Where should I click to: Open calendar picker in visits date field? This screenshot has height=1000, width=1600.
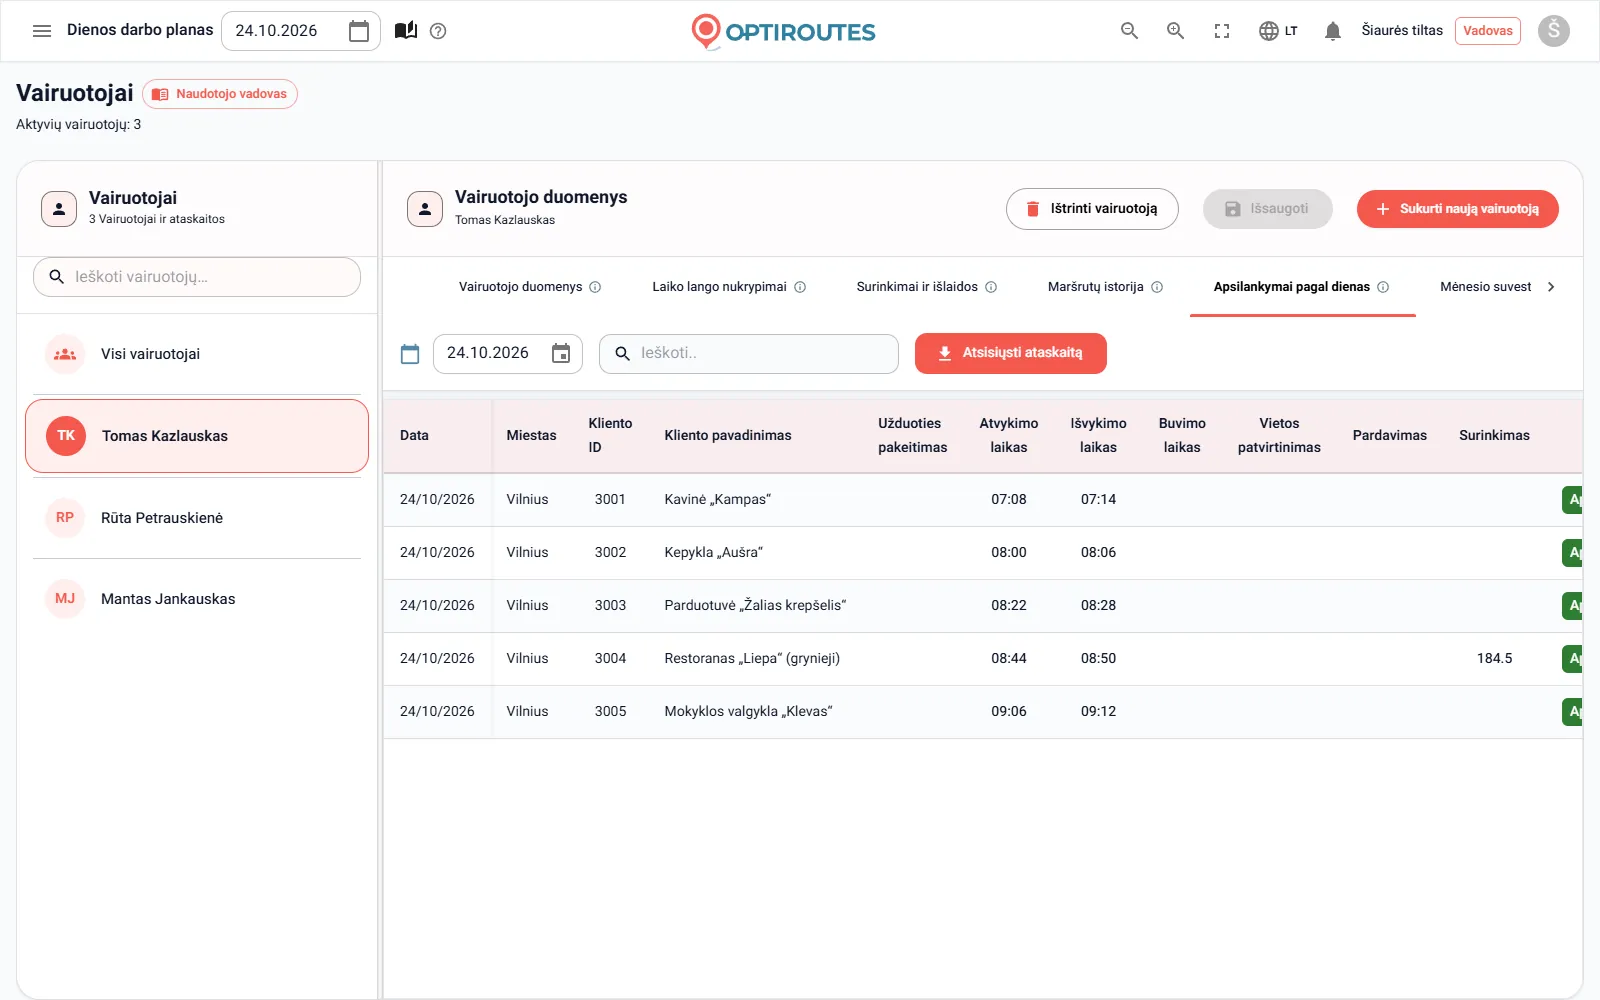tap(561, 353)
